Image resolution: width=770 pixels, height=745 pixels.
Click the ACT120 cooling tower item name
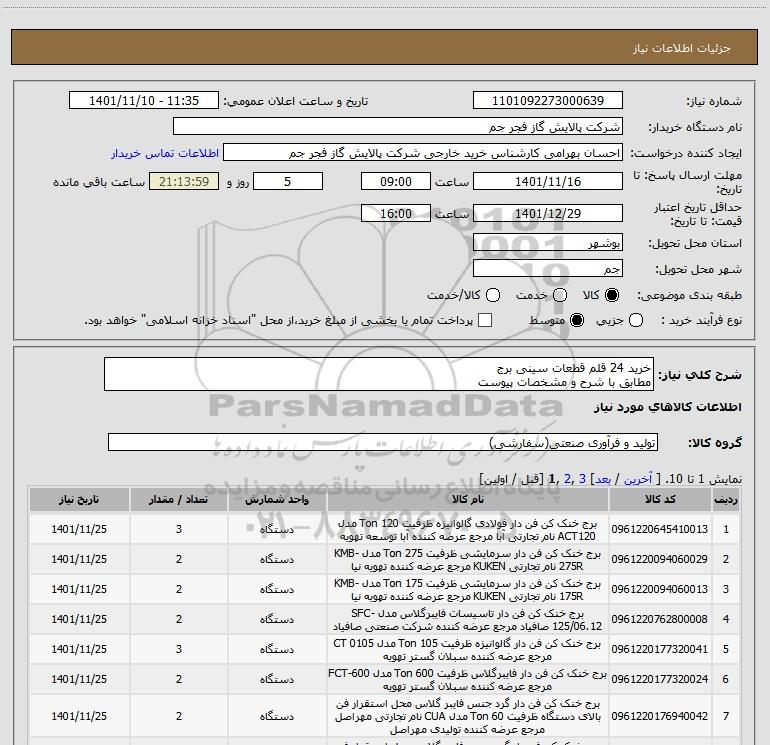468,530
